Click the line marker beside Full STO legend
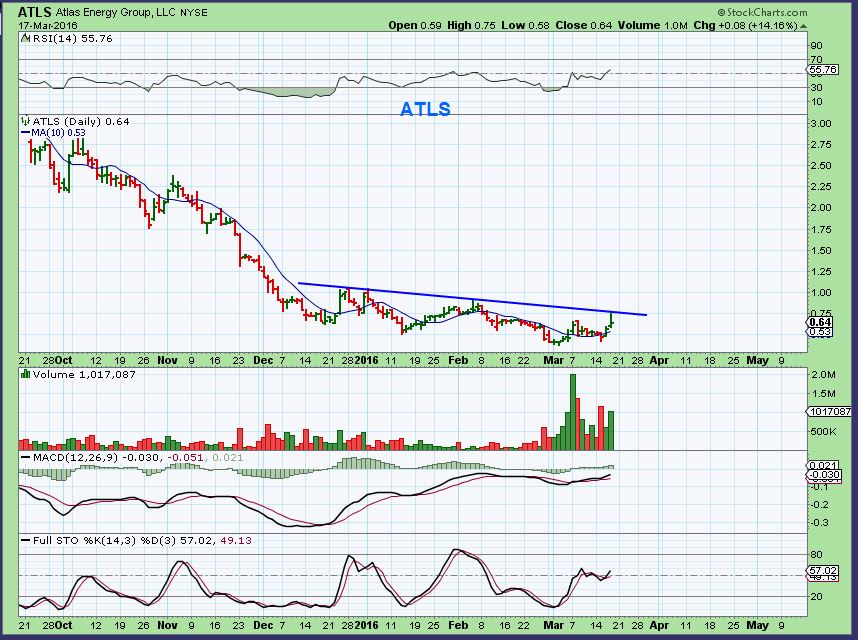The height and width of the screenshot is (640, 858). 26,540
